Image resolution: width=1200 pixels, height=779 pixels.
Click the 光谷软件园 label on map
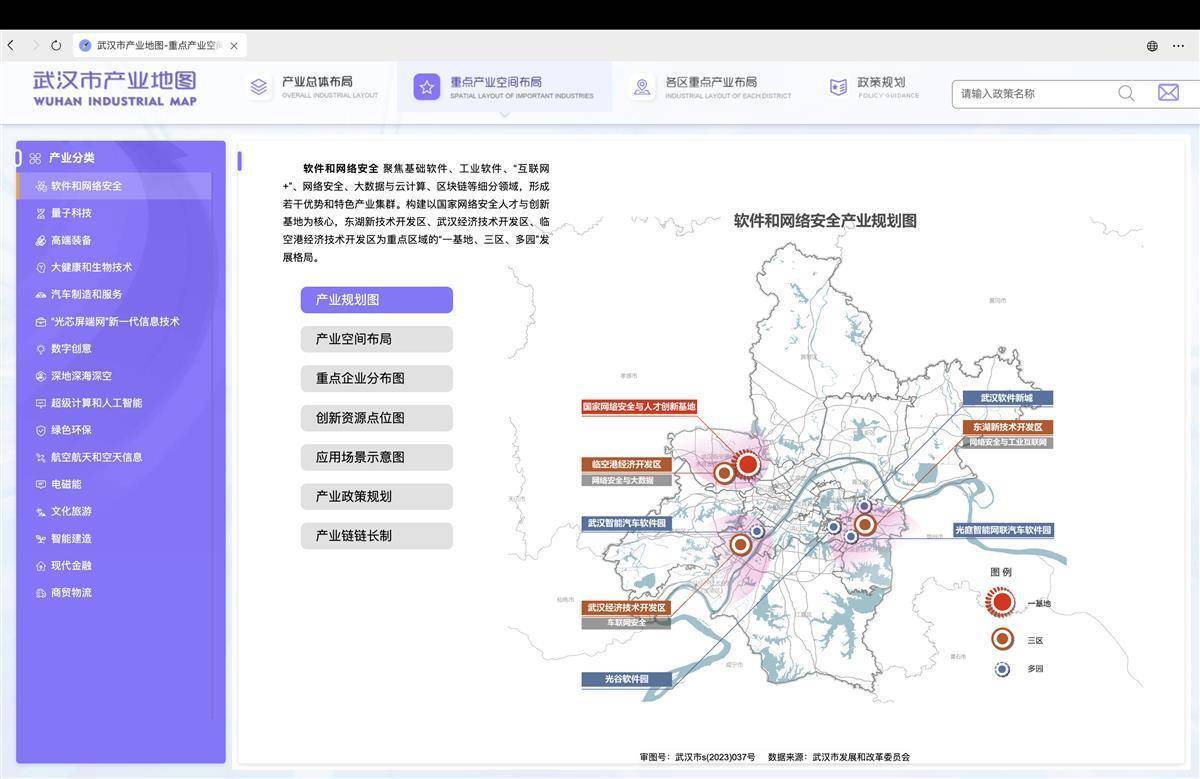pos(626,679)
